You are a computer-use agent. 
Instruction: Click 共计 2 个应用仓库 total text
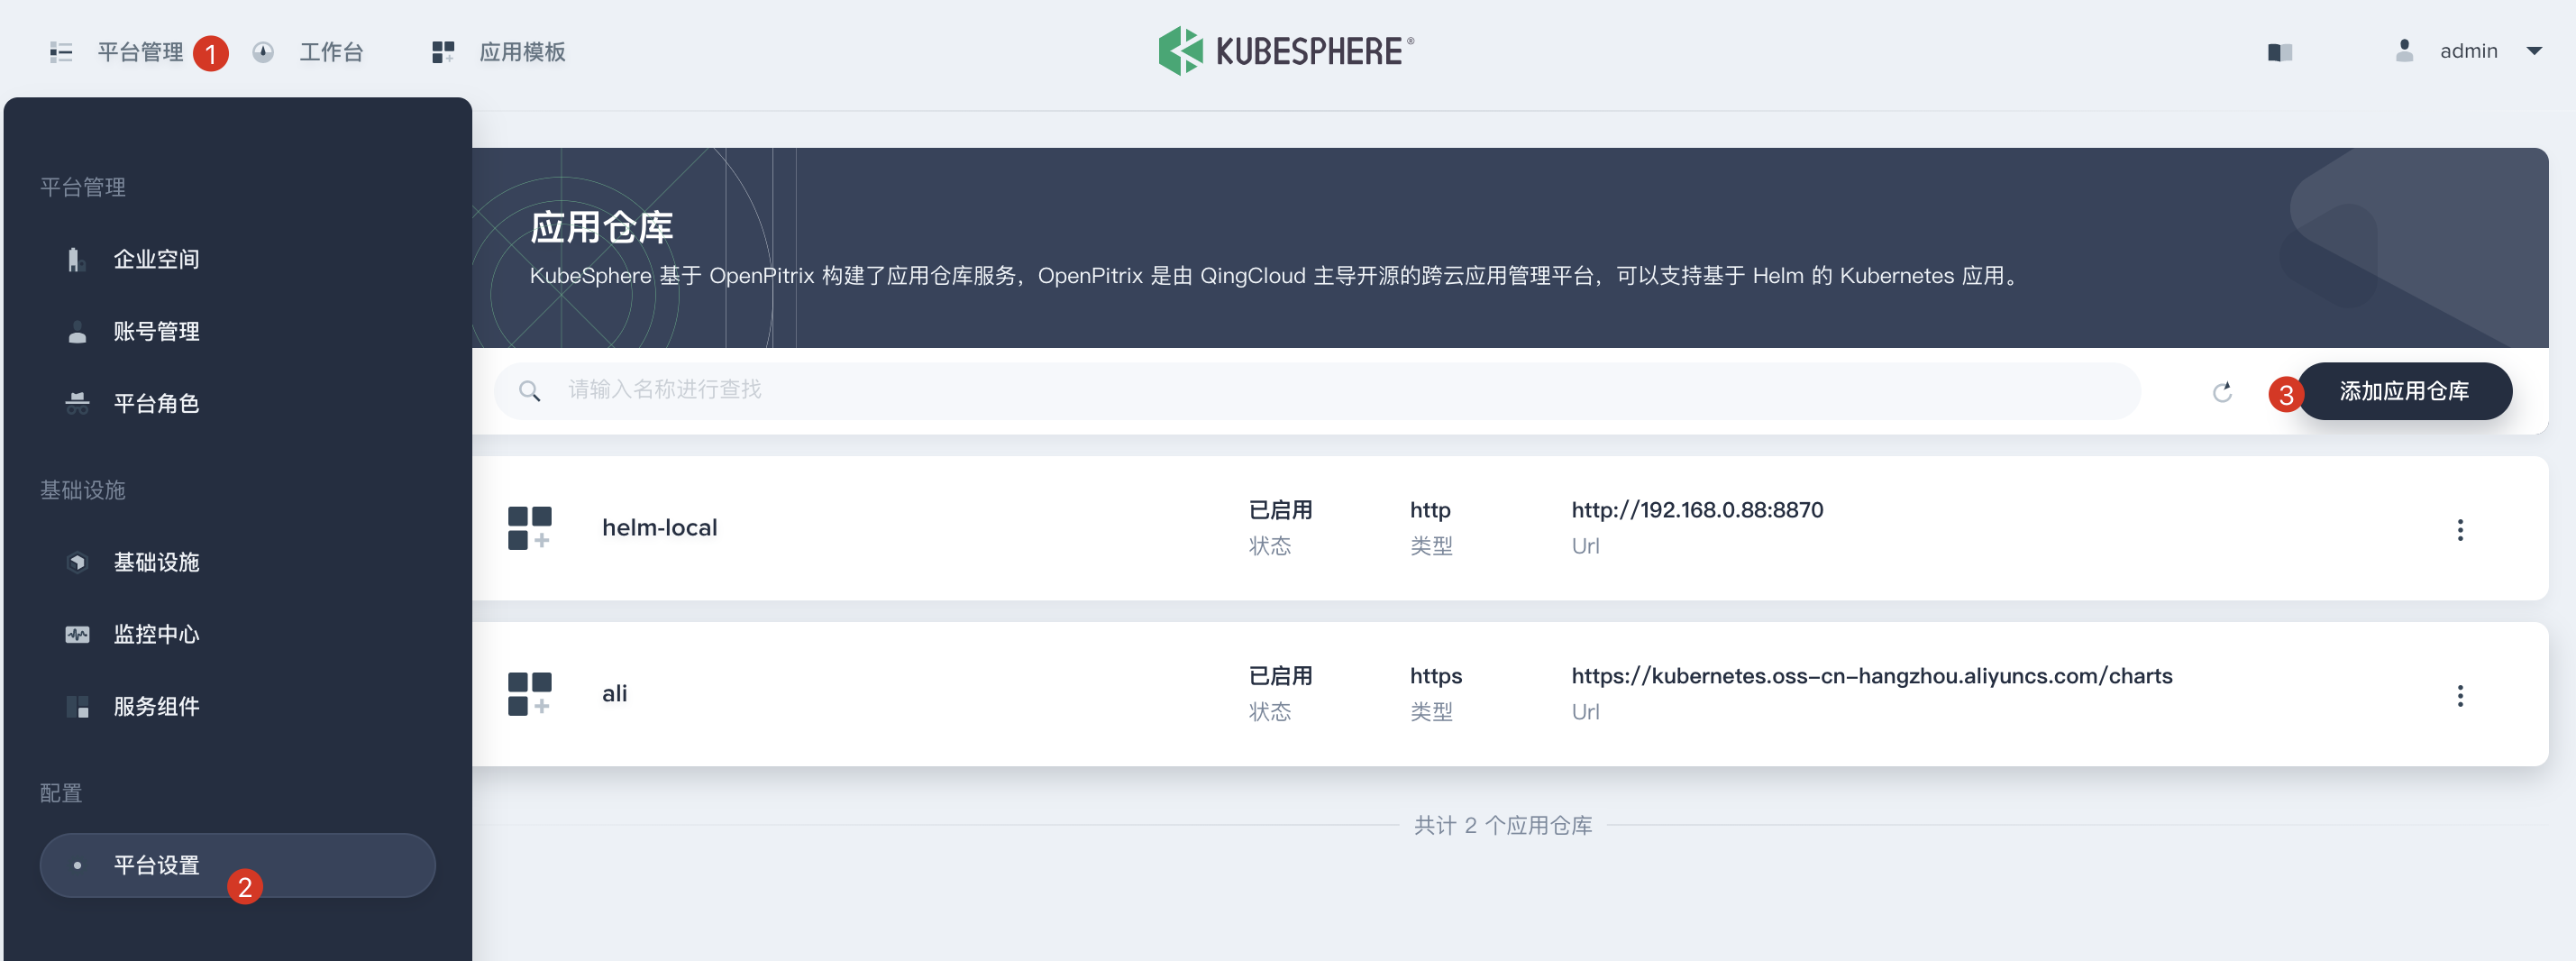click(x=1502, y=825)
